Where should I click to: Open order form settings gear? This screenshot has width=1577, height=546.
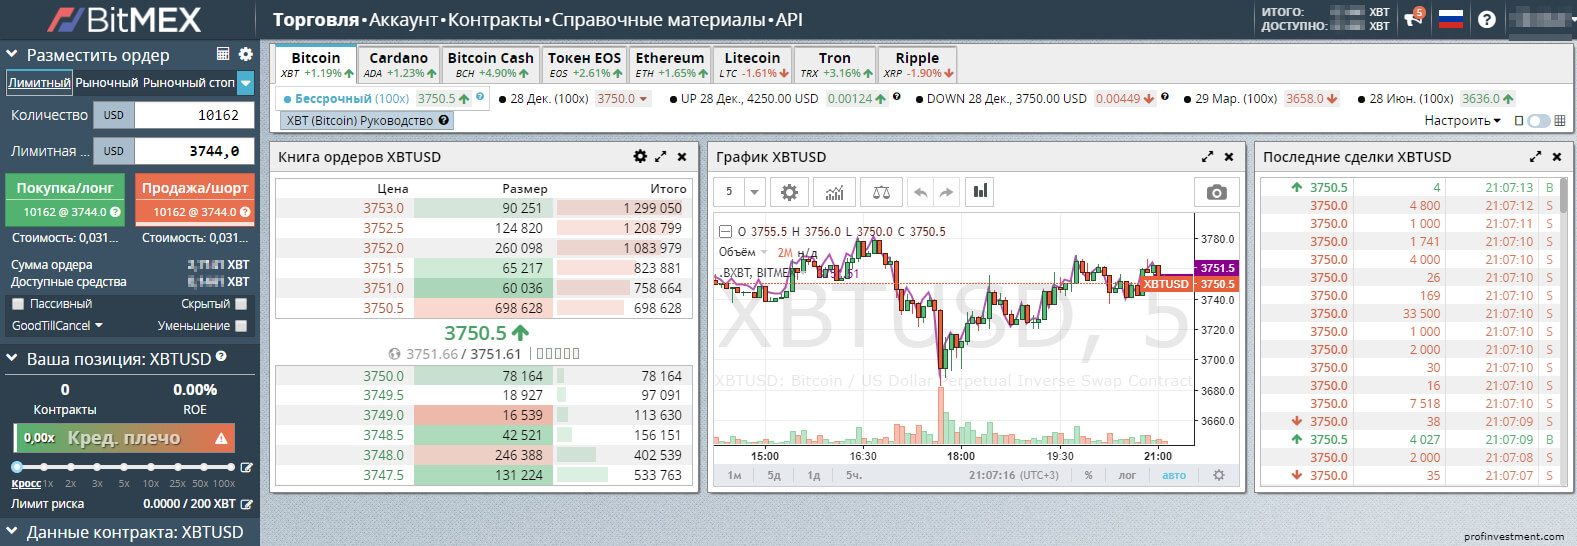[x=245, y=54]
